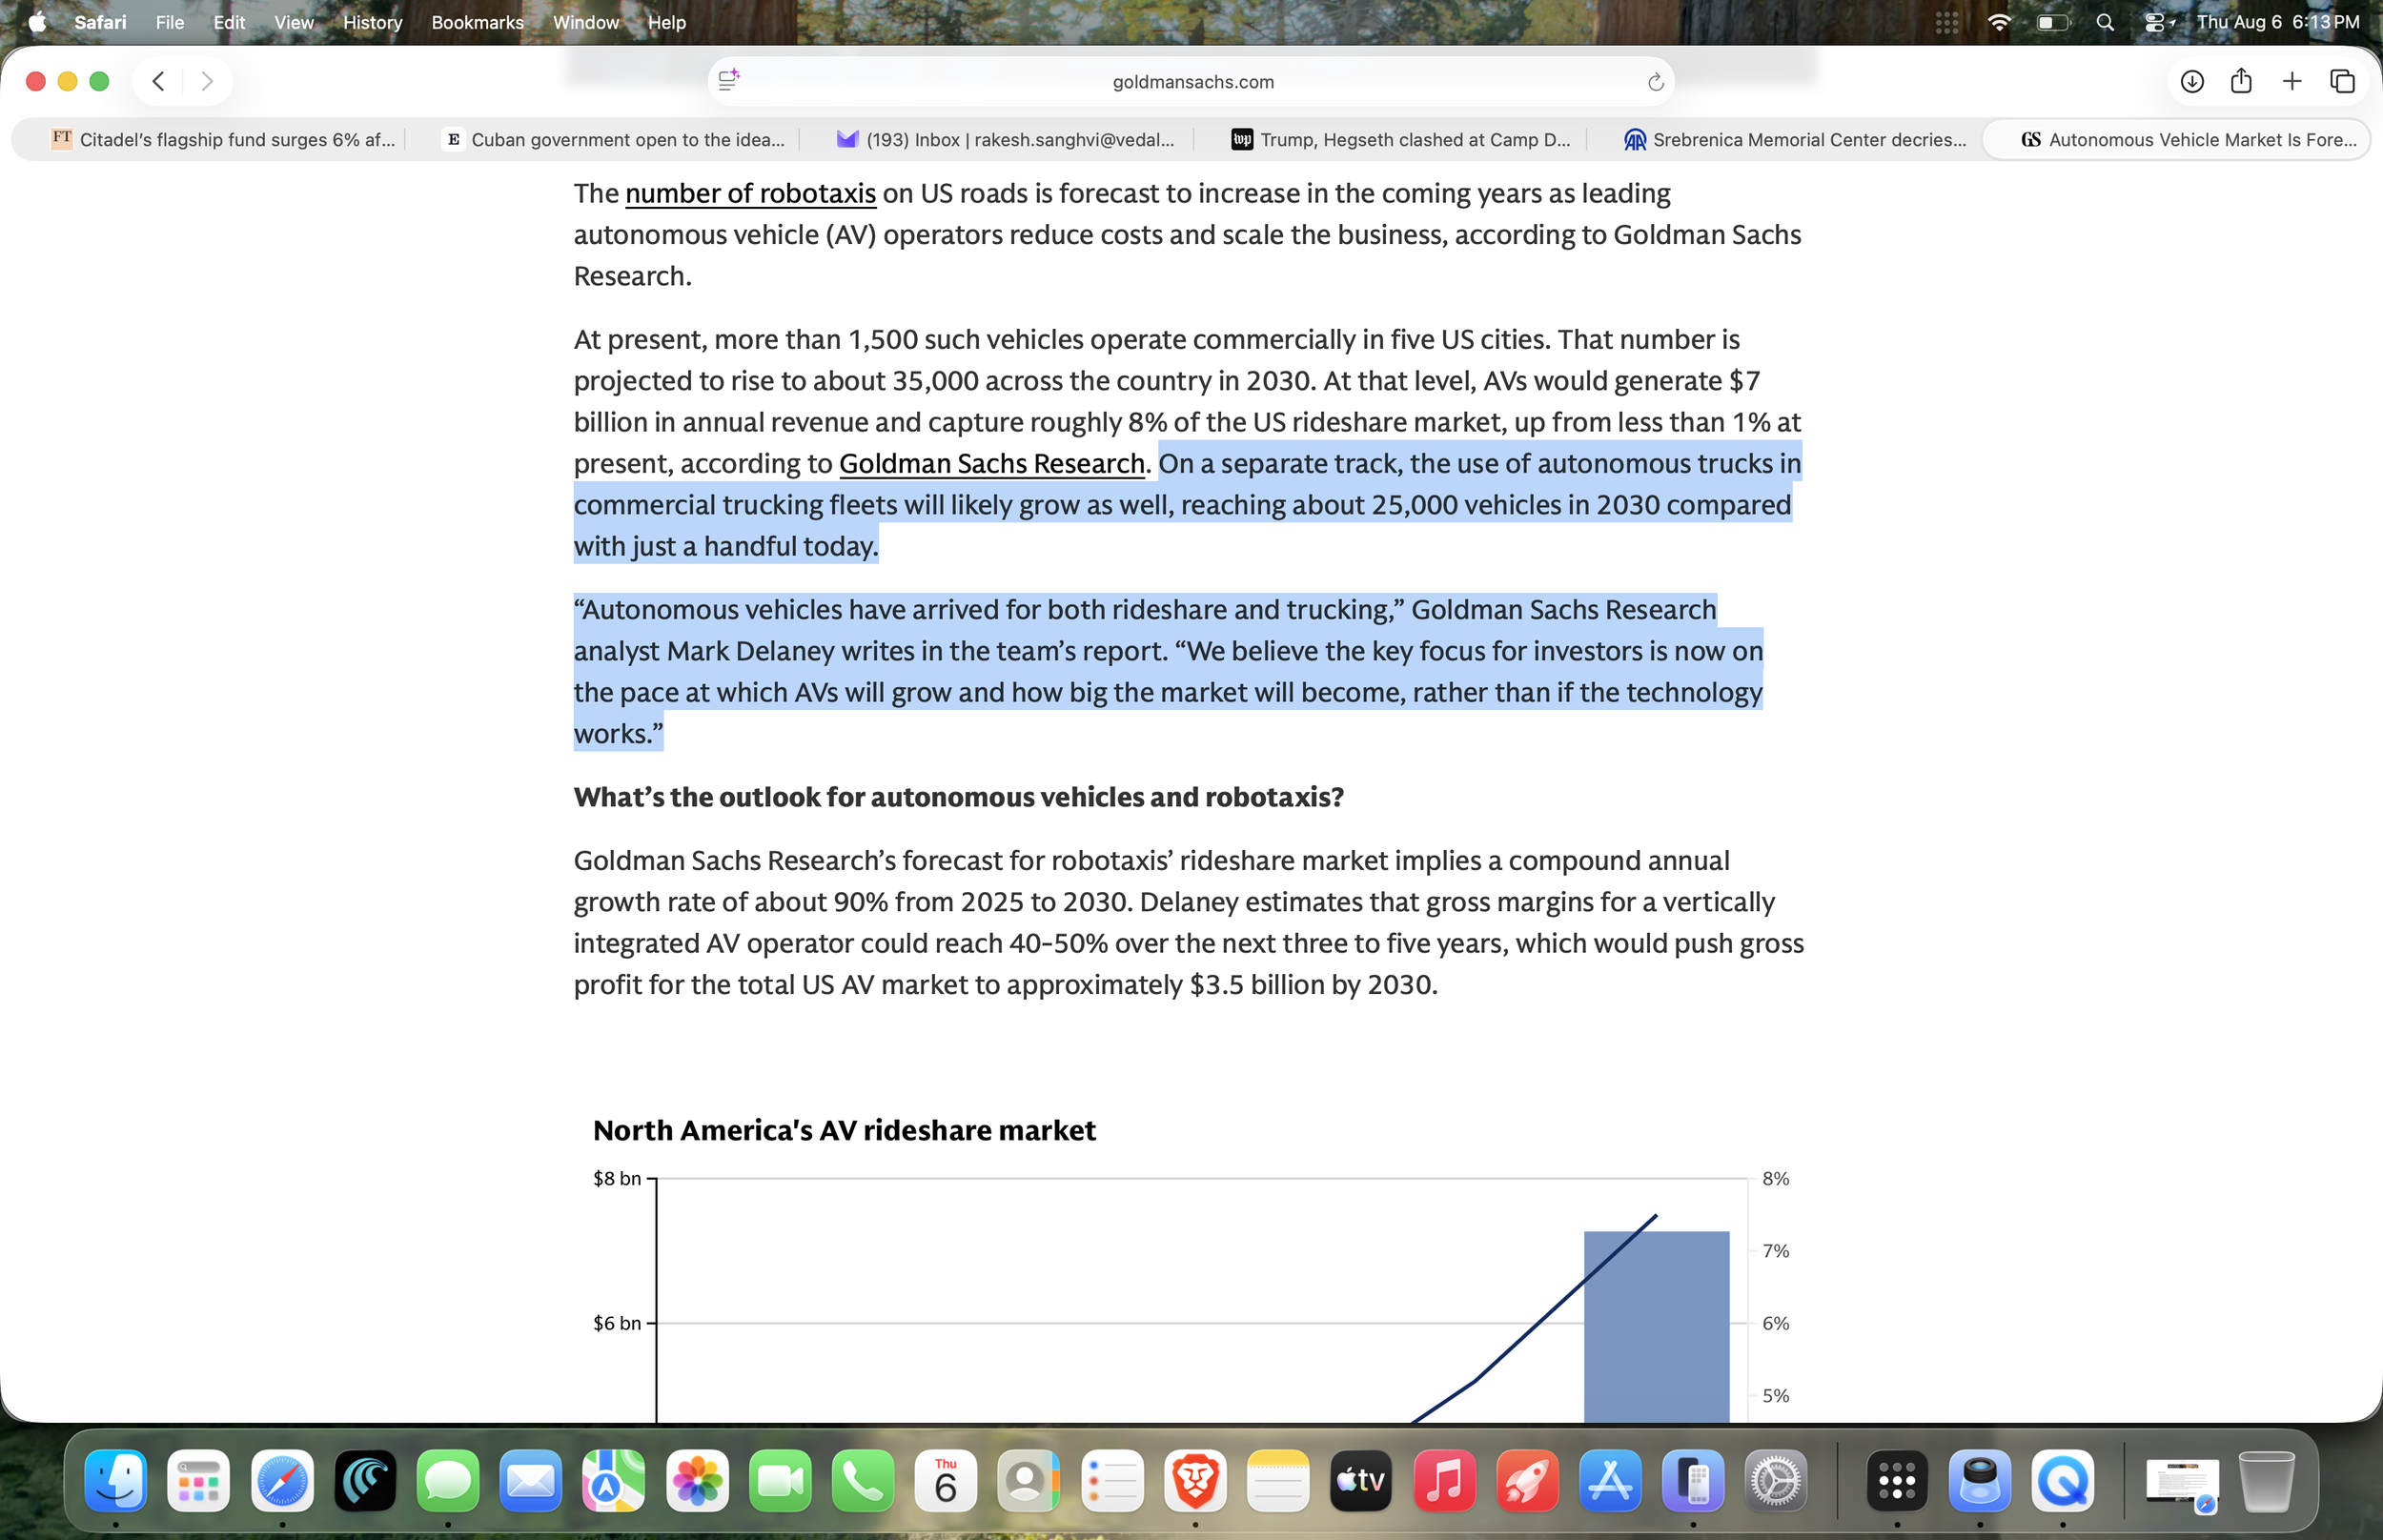
Task: Open the App Store from the Dock
Action: point(1609,1480)
